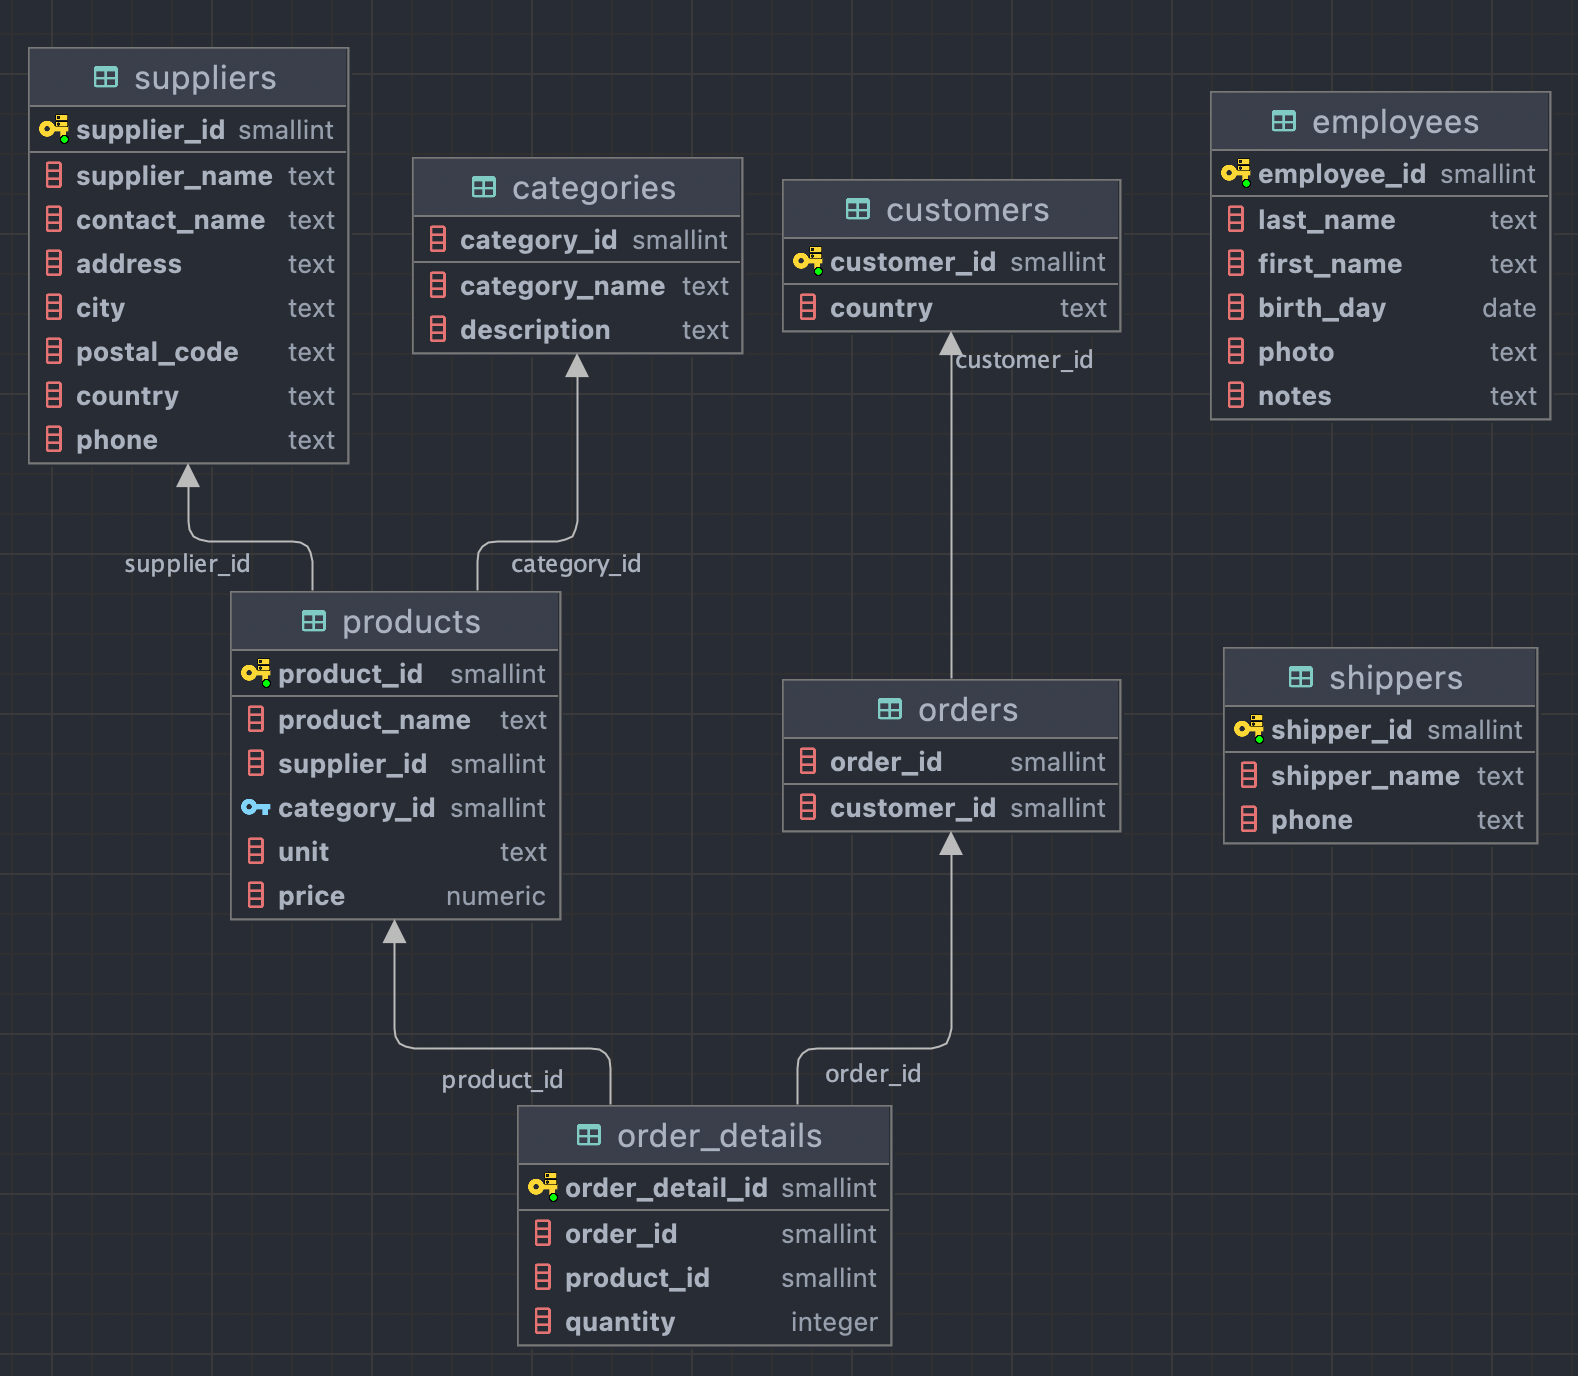Click the numeric type of price column

point(496,896)
